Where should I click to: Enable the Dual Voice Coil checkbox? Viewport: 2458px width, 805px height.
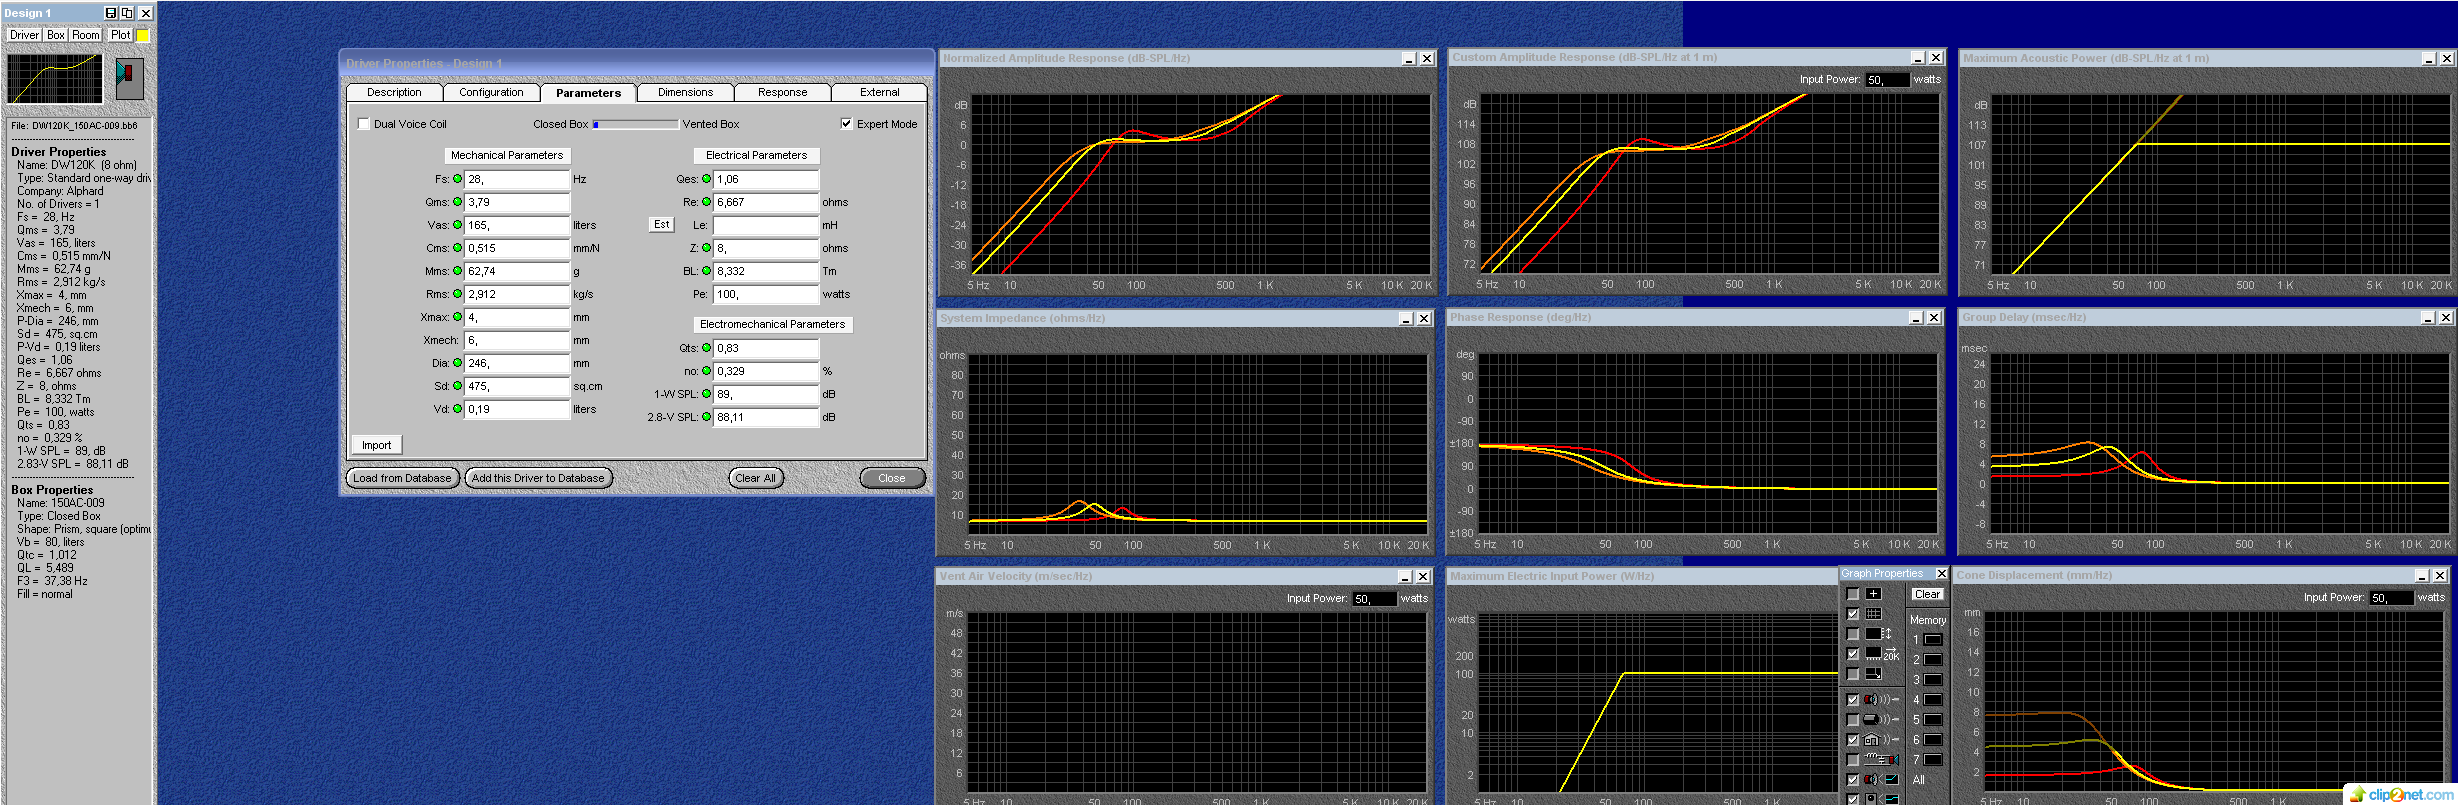click(364, 124)
